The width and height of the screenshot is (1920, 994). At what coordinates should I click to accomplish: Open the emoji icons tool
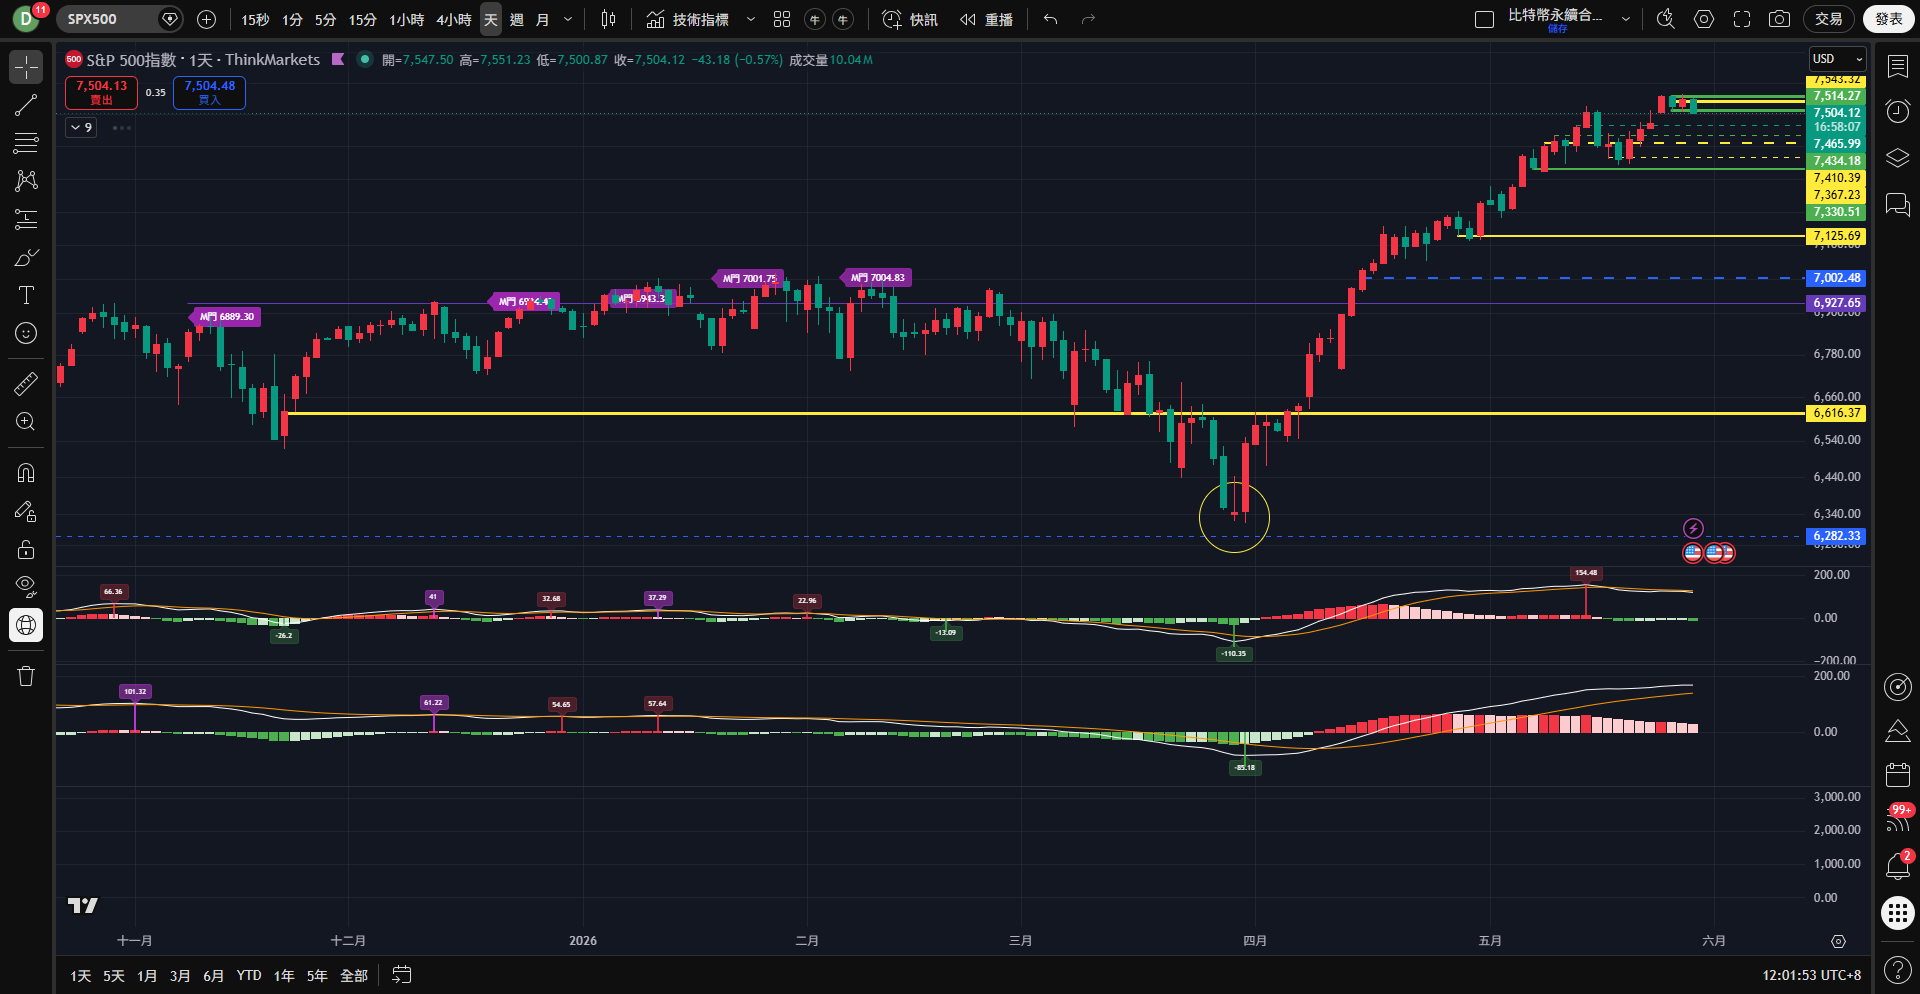[26, 333]
